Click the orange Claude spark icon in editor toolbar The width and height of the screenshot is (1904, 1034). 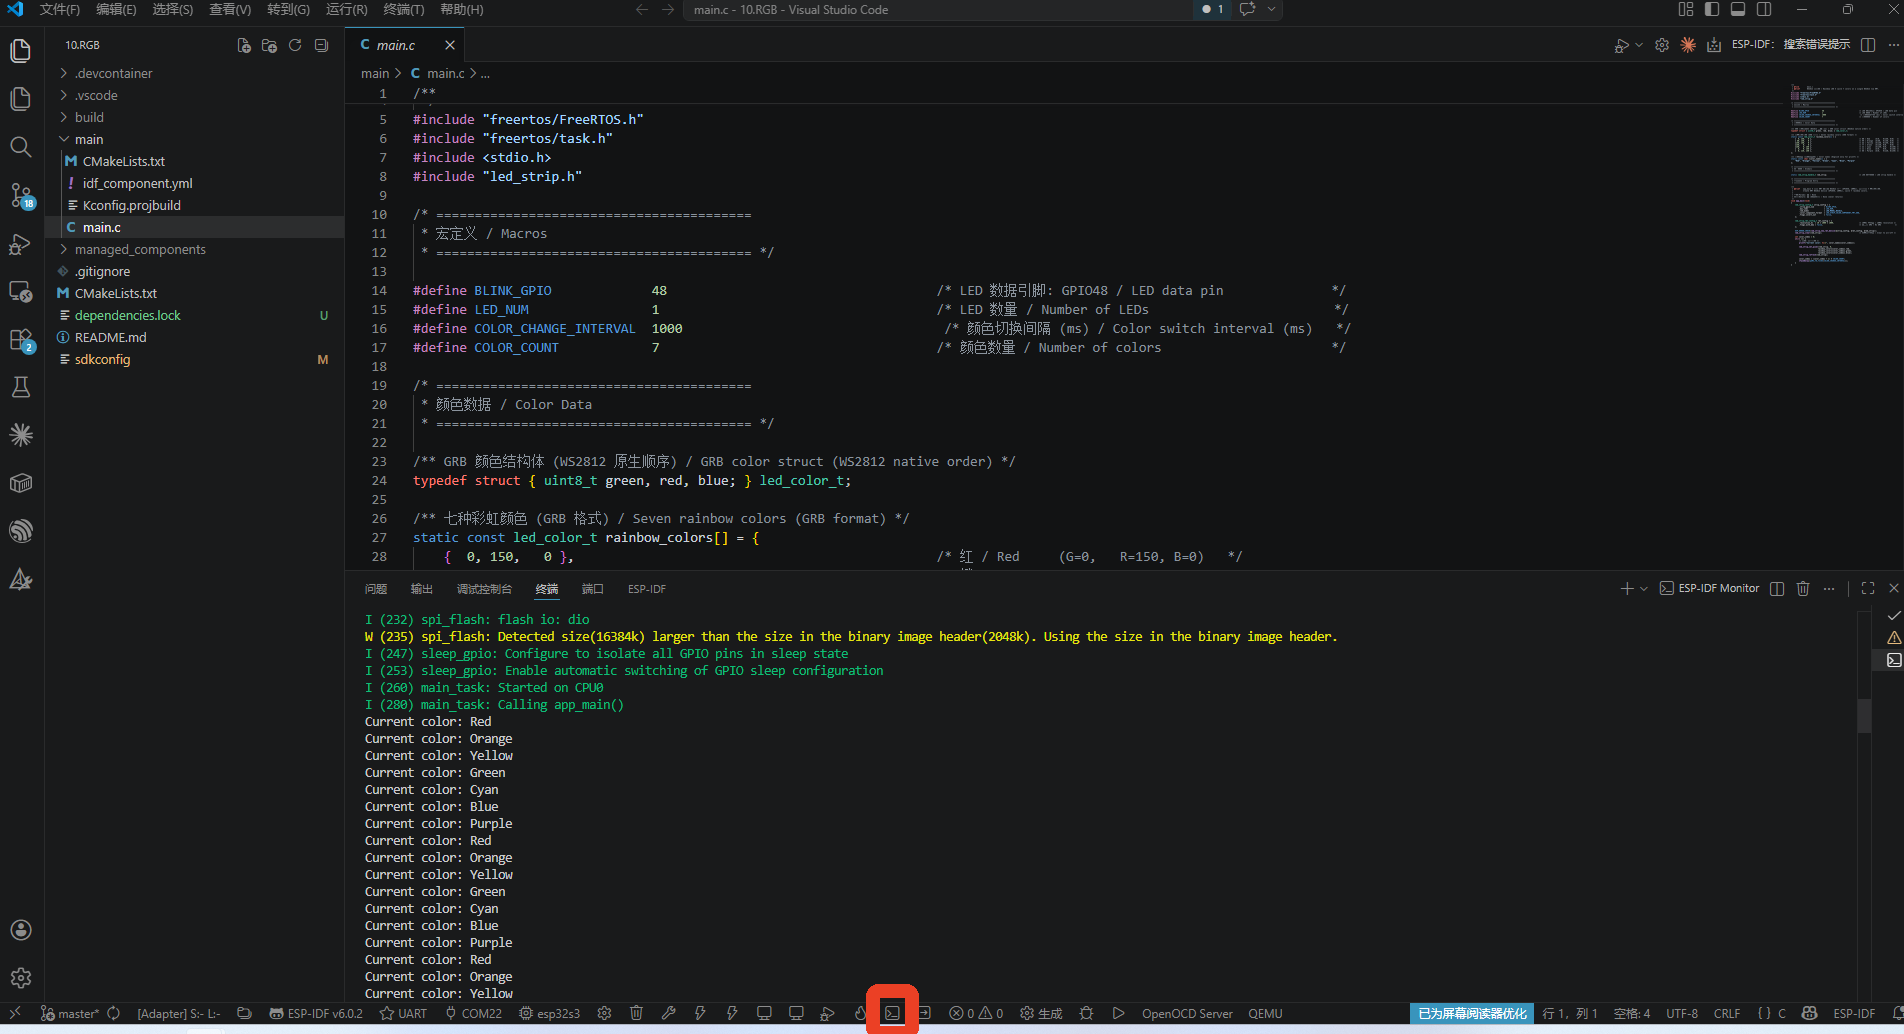pos(1688,45)
